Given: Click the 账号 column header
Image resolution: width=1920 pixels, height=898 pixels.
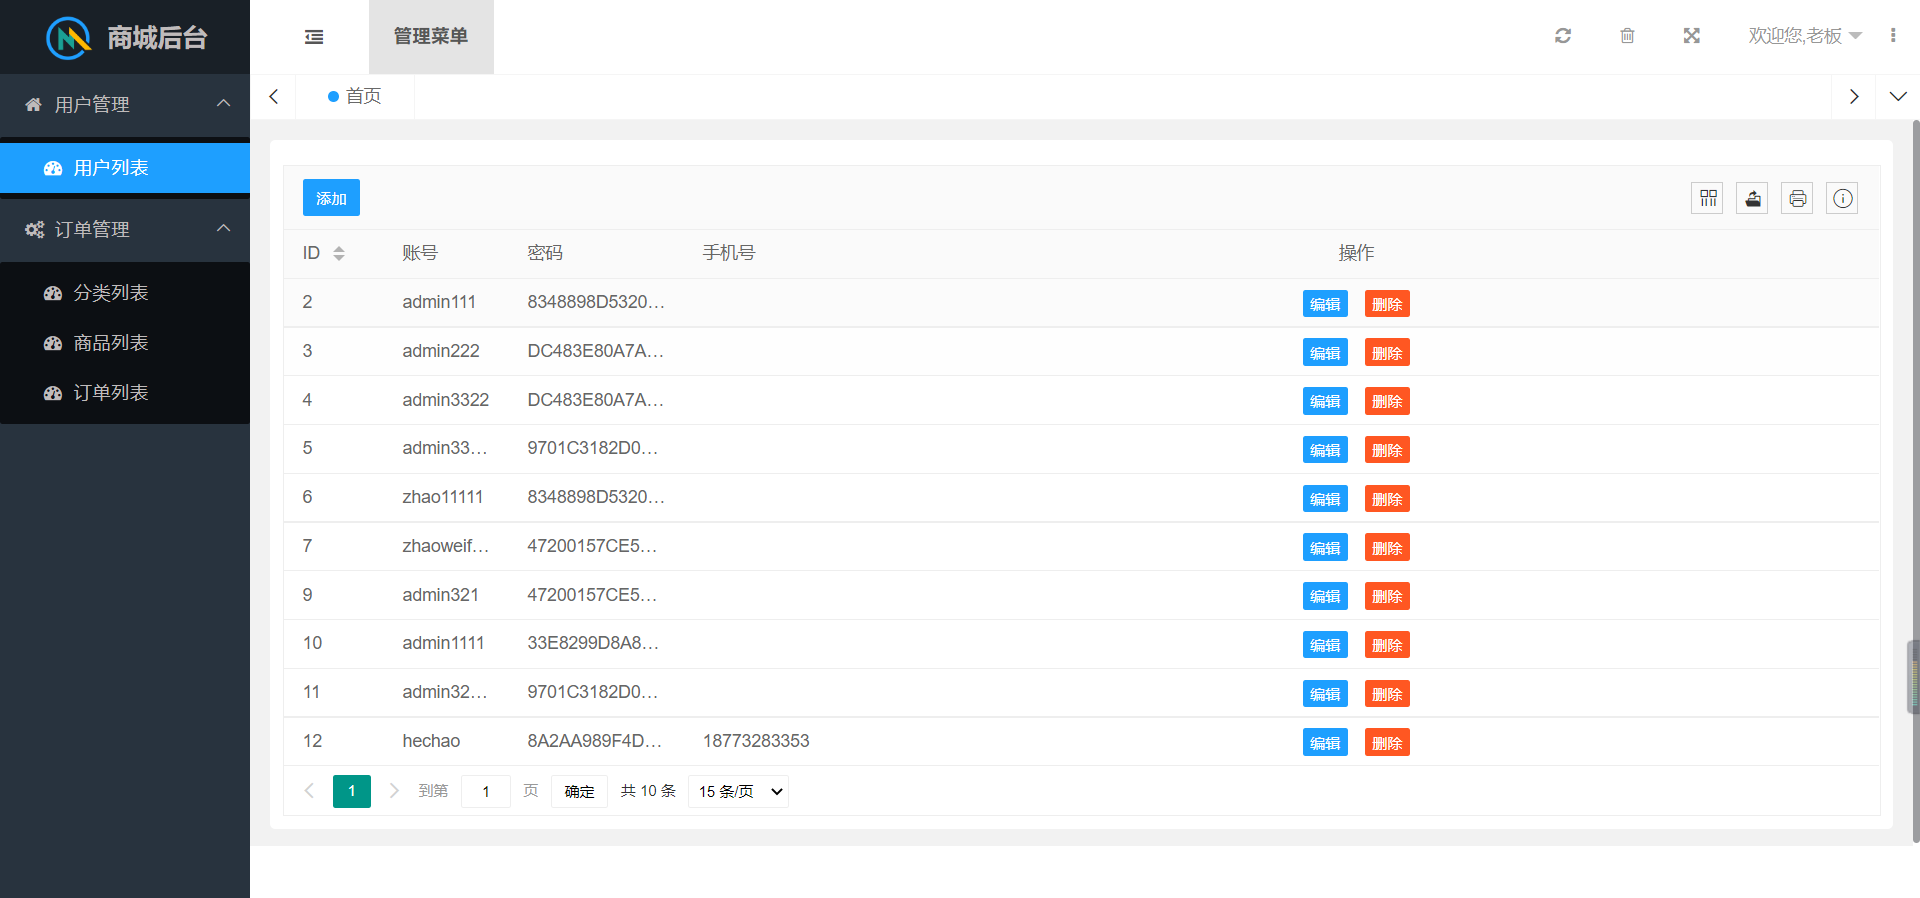Looking at the screenshot, I should [x=420, y=253].
